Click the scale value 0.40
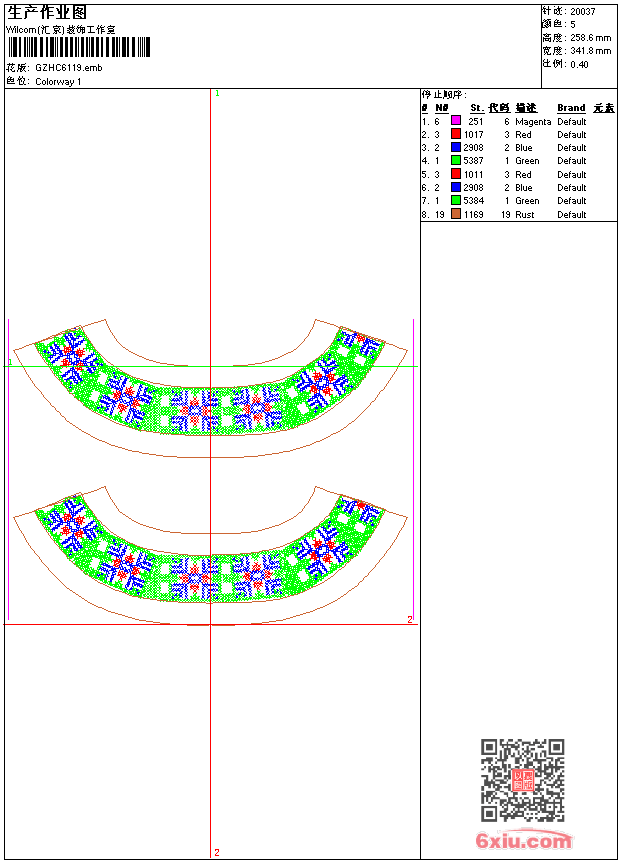The height and width of the screenshot is (860, 620). (579, 65)
